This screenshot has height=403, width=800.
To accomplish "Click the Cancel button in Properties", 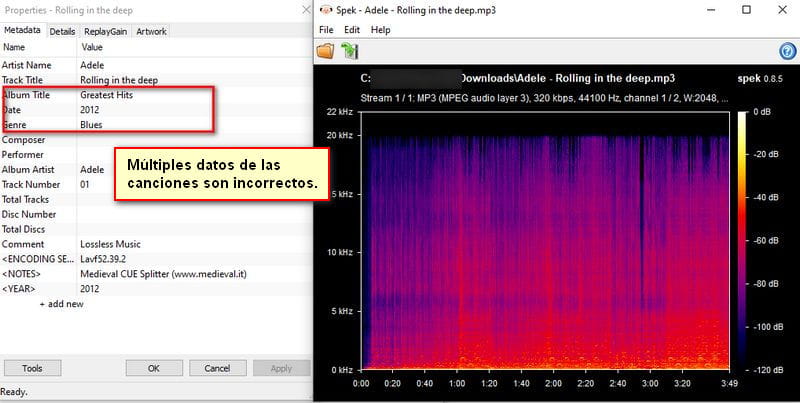I will coord(217,368).
